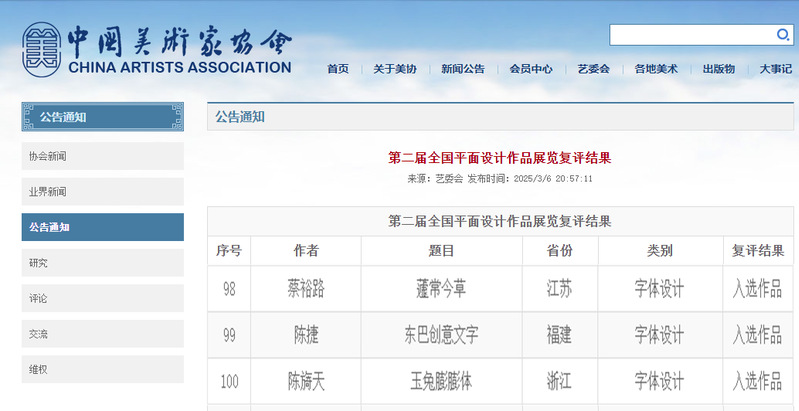The width and height of the screenshot is (799, 411).
Task: Open 业界新闻 from the sidebar
Action: click(x=102, y=192)
